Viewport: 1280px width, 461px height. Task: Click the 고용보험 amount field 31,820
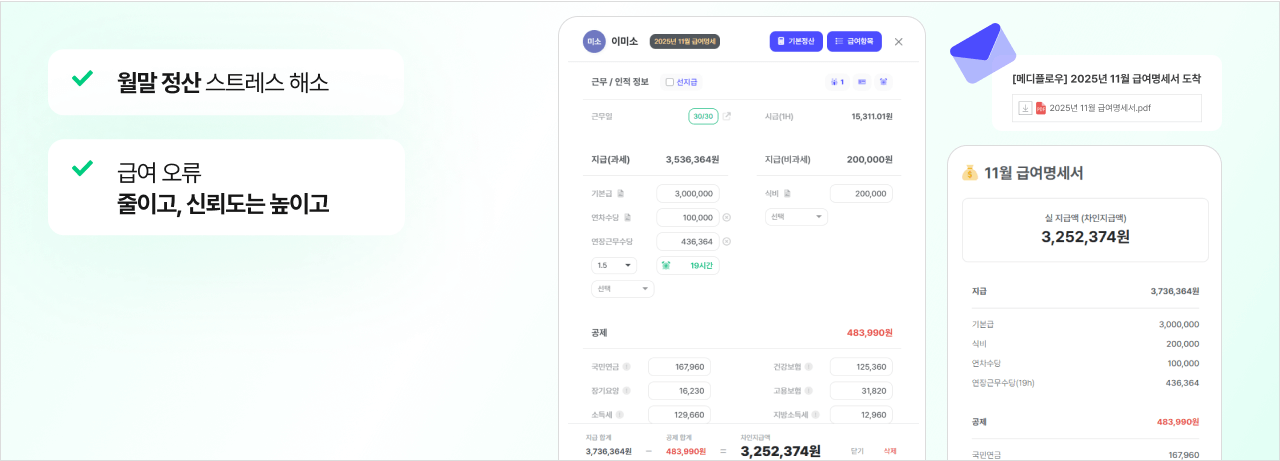coord(861,390)
